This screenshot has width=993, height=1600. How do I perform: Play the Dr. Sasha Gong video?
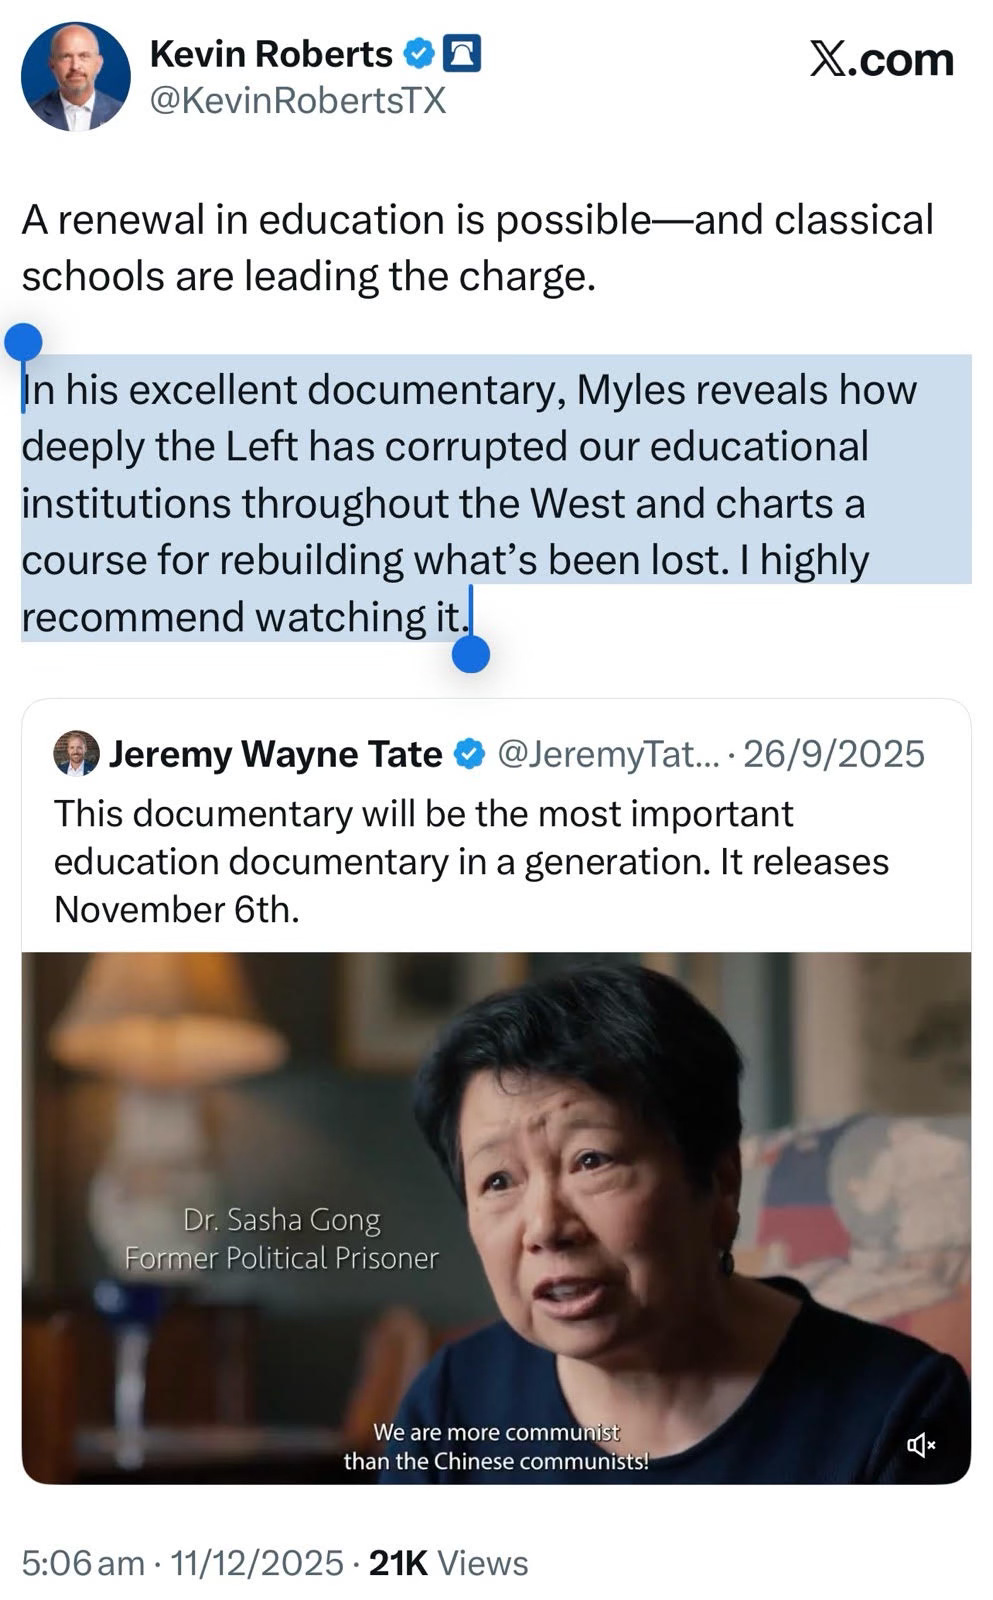[x=496, y=1218]
